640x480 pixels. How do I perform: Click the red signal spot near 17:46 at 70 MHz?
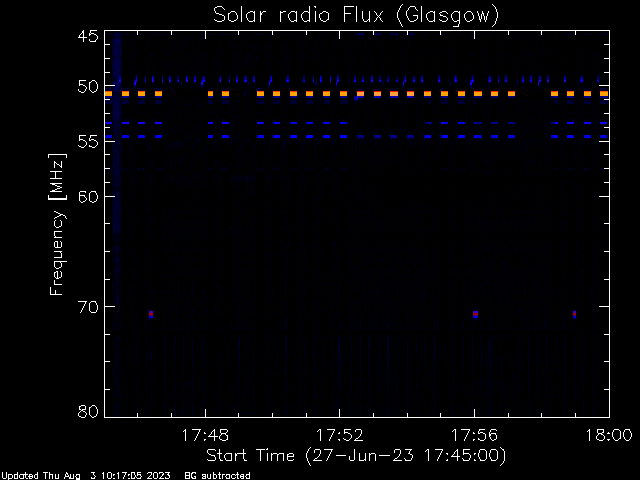click(x=151, y=314)
